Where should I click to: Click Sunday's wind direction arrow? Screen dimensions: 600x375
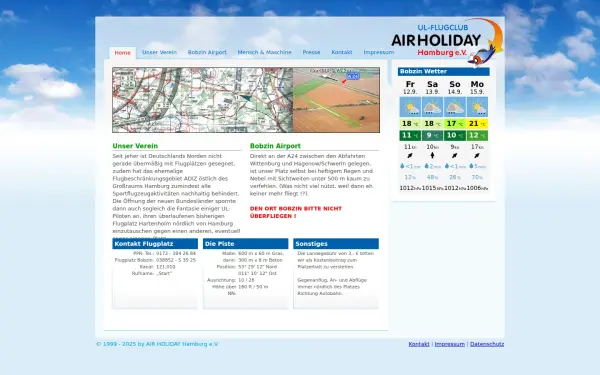[x=455, y=156]
